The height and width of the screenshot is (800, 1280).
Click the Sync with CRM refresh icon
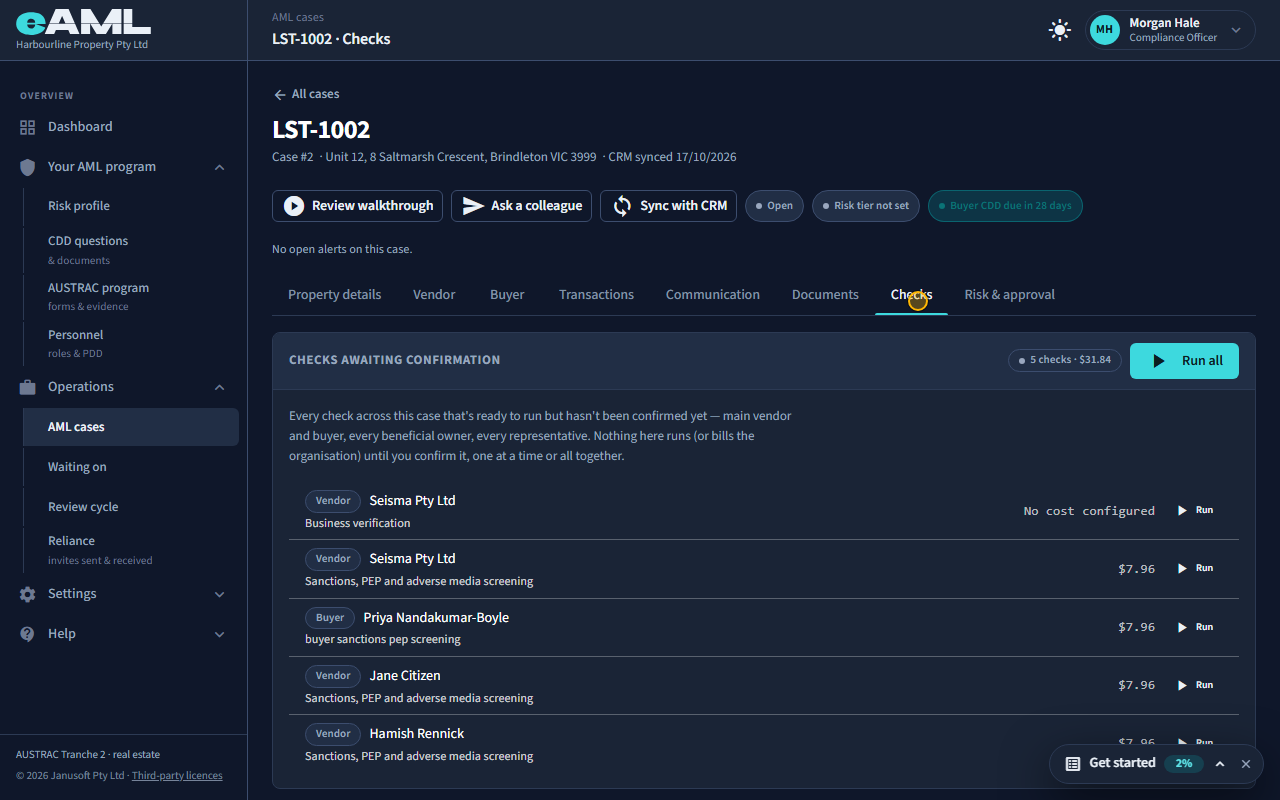click(622, 206)
